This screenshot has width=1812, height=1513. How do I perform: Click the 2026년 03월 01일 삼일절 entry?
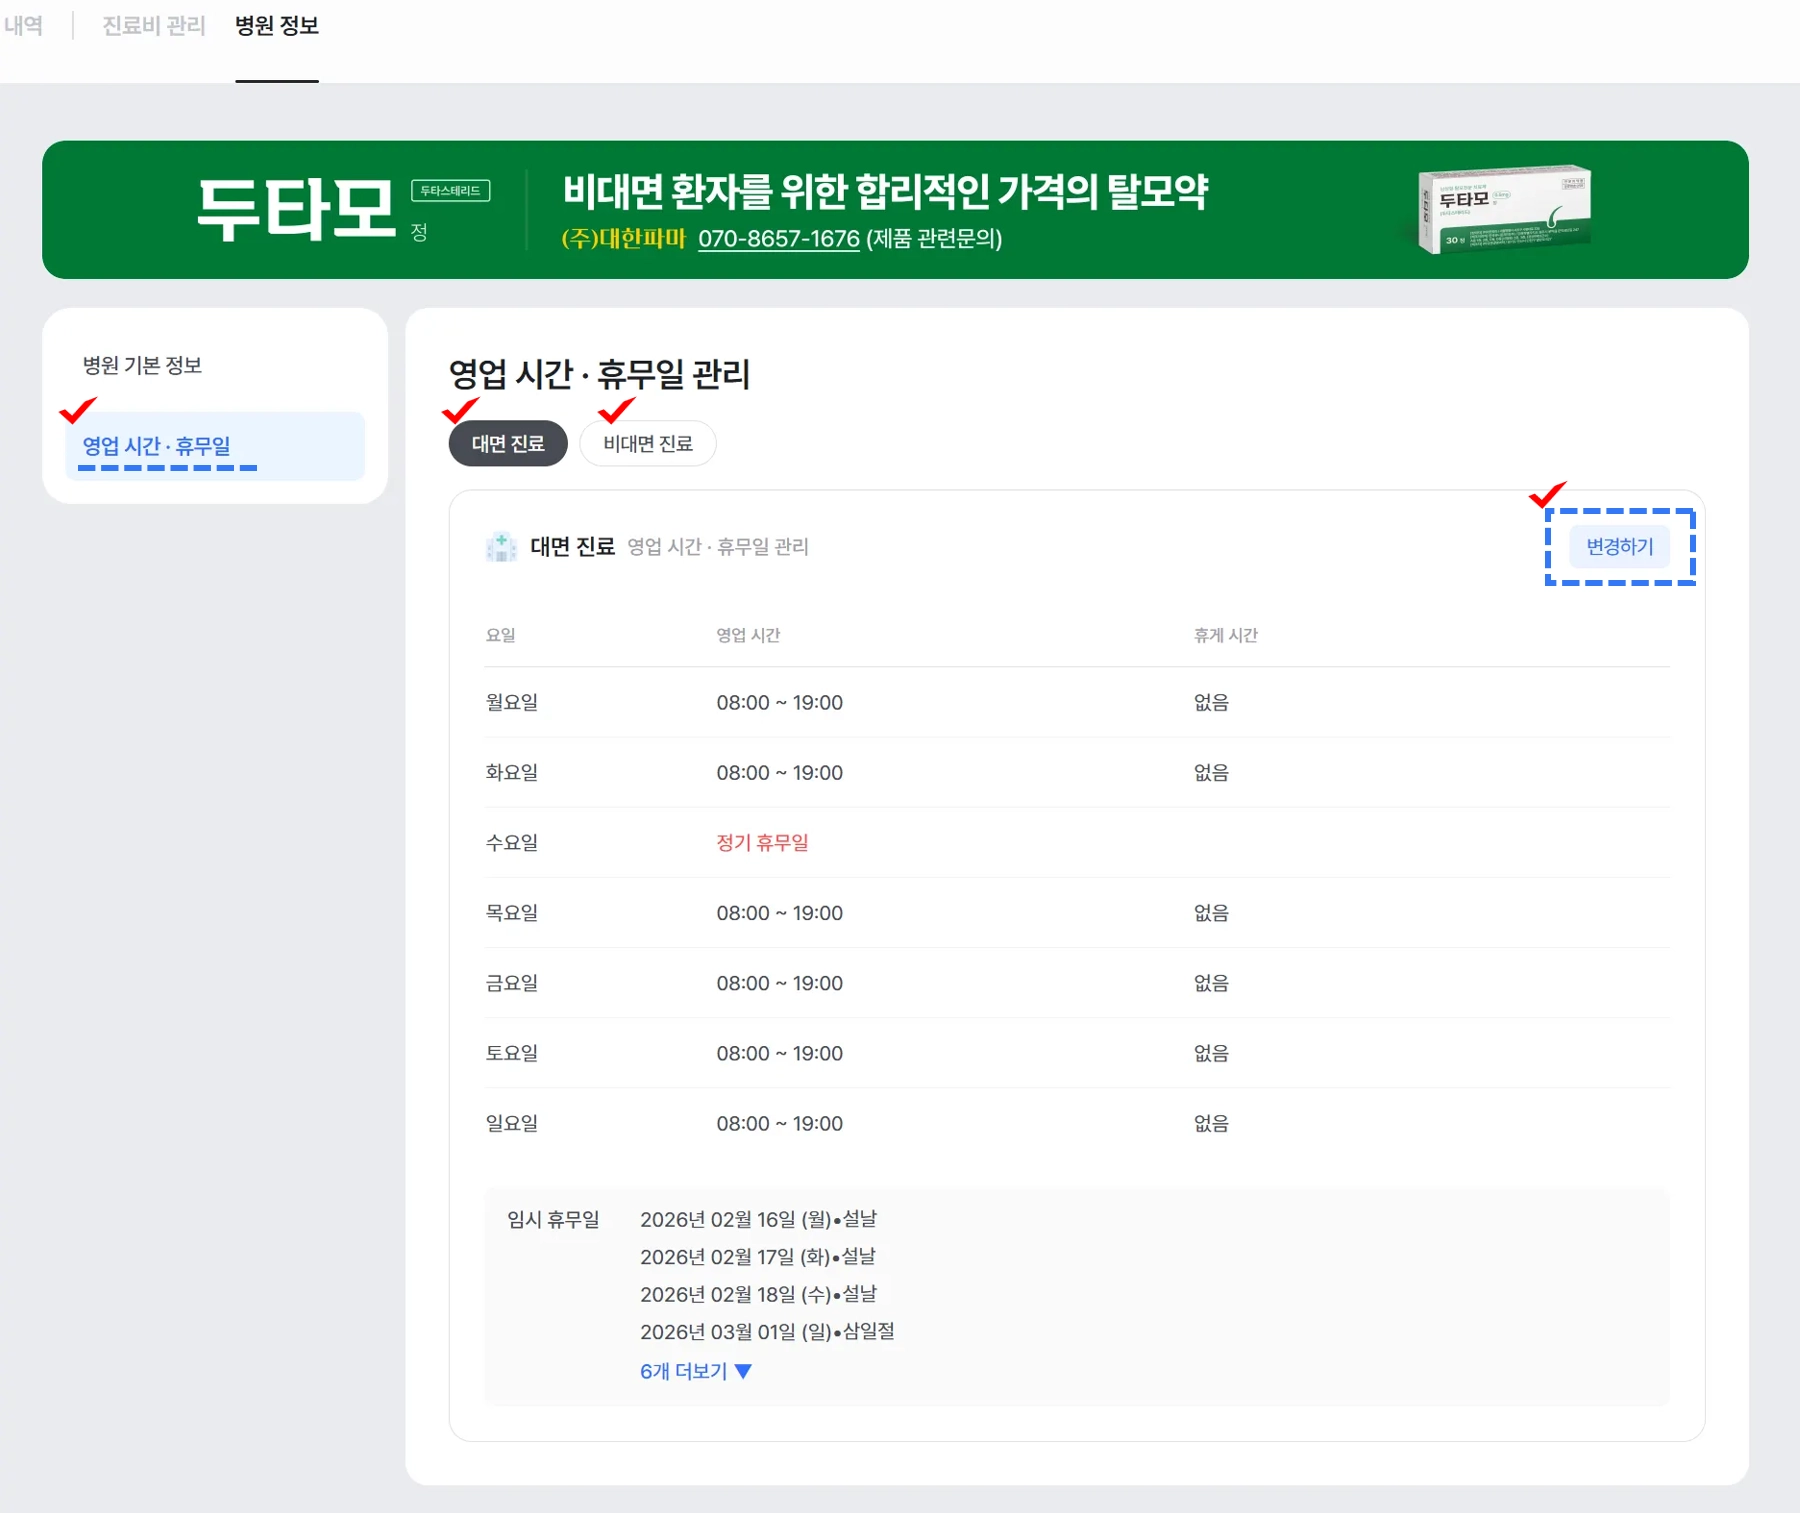767,1332
